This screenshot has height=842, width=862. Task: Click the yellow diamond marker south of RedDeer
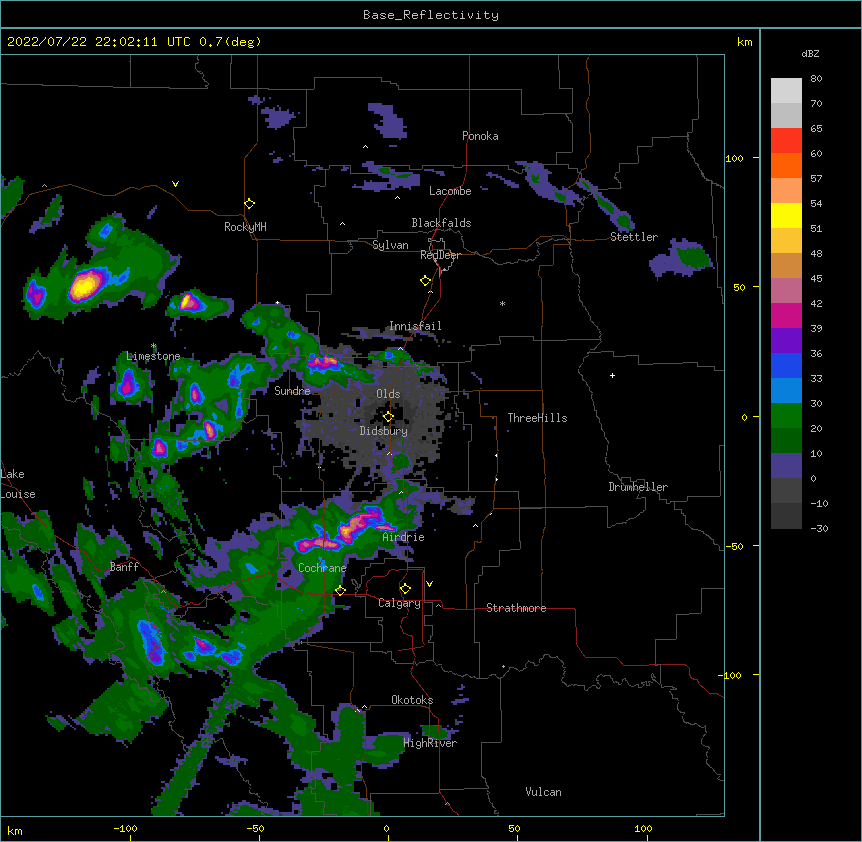(x=425, y=281)
